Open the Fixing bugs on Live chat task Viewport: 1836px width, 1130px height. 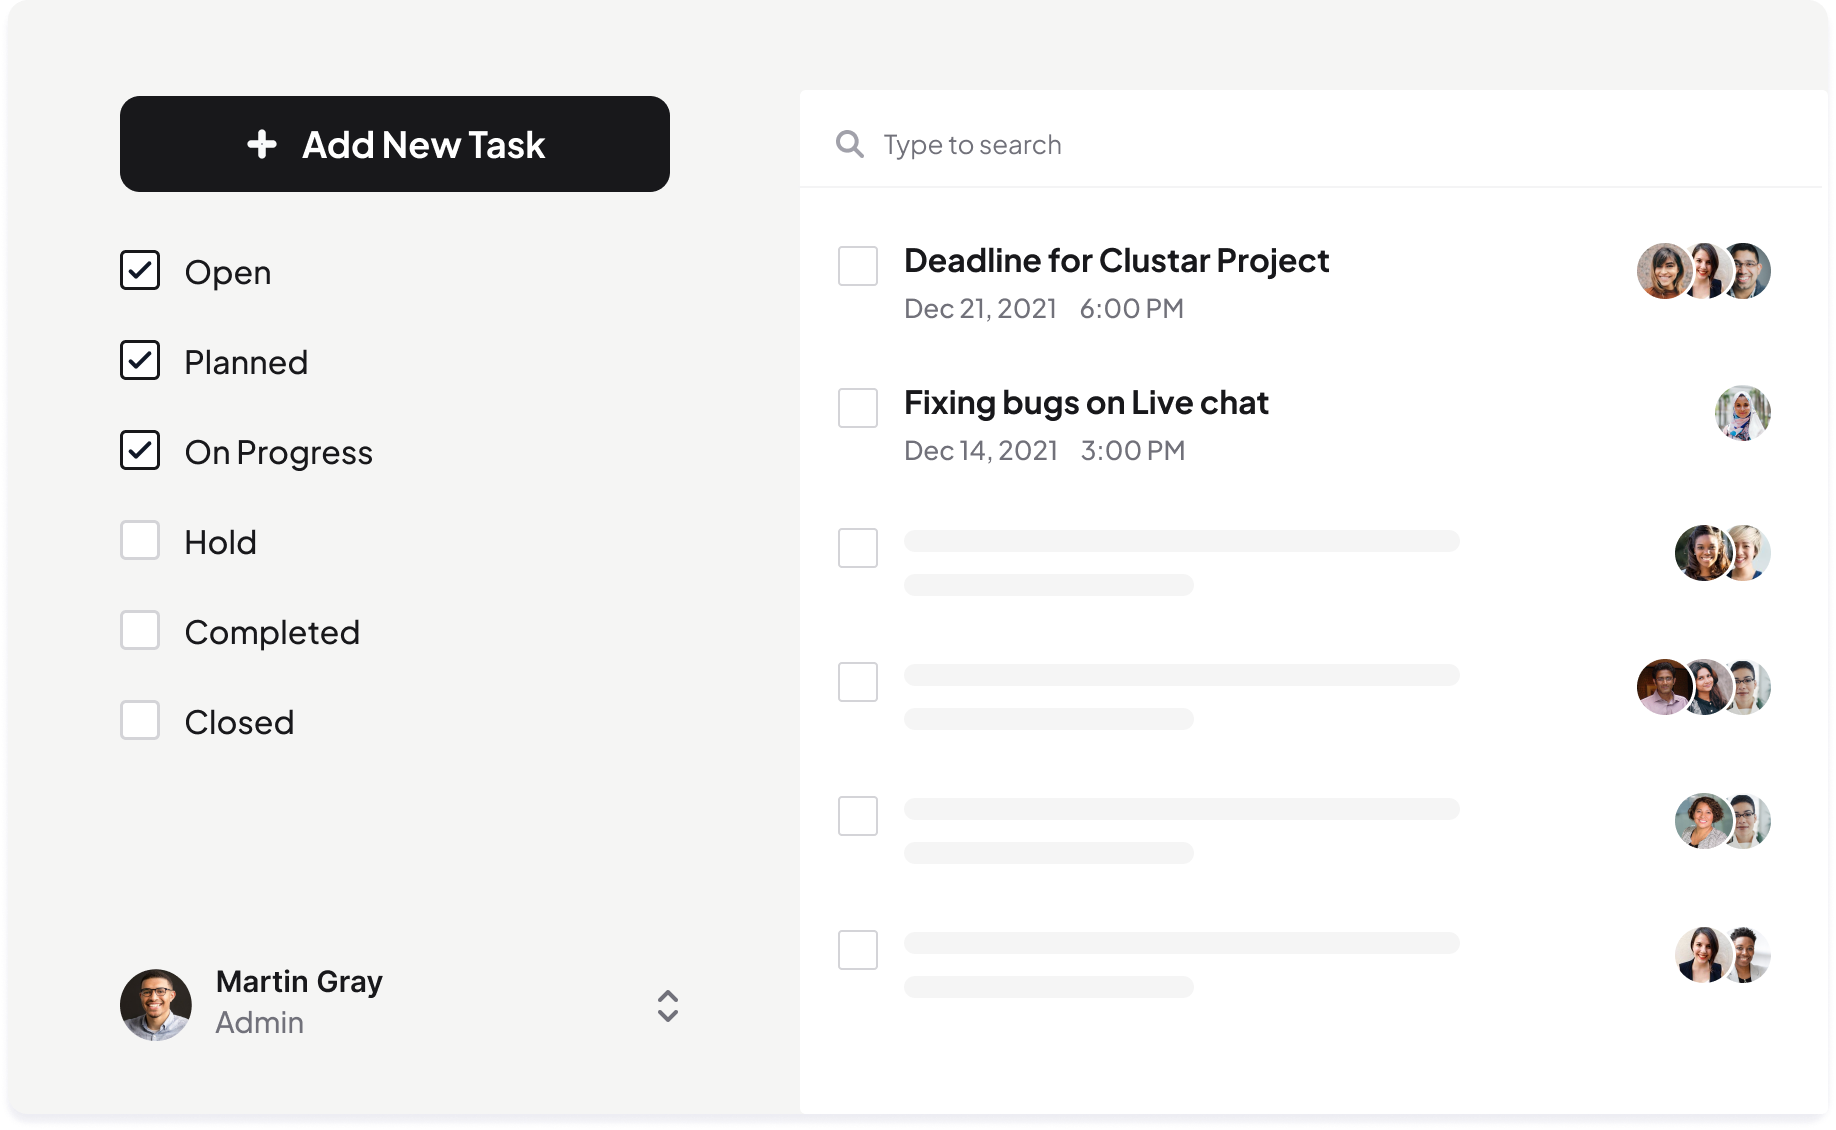pos(1086,403)
